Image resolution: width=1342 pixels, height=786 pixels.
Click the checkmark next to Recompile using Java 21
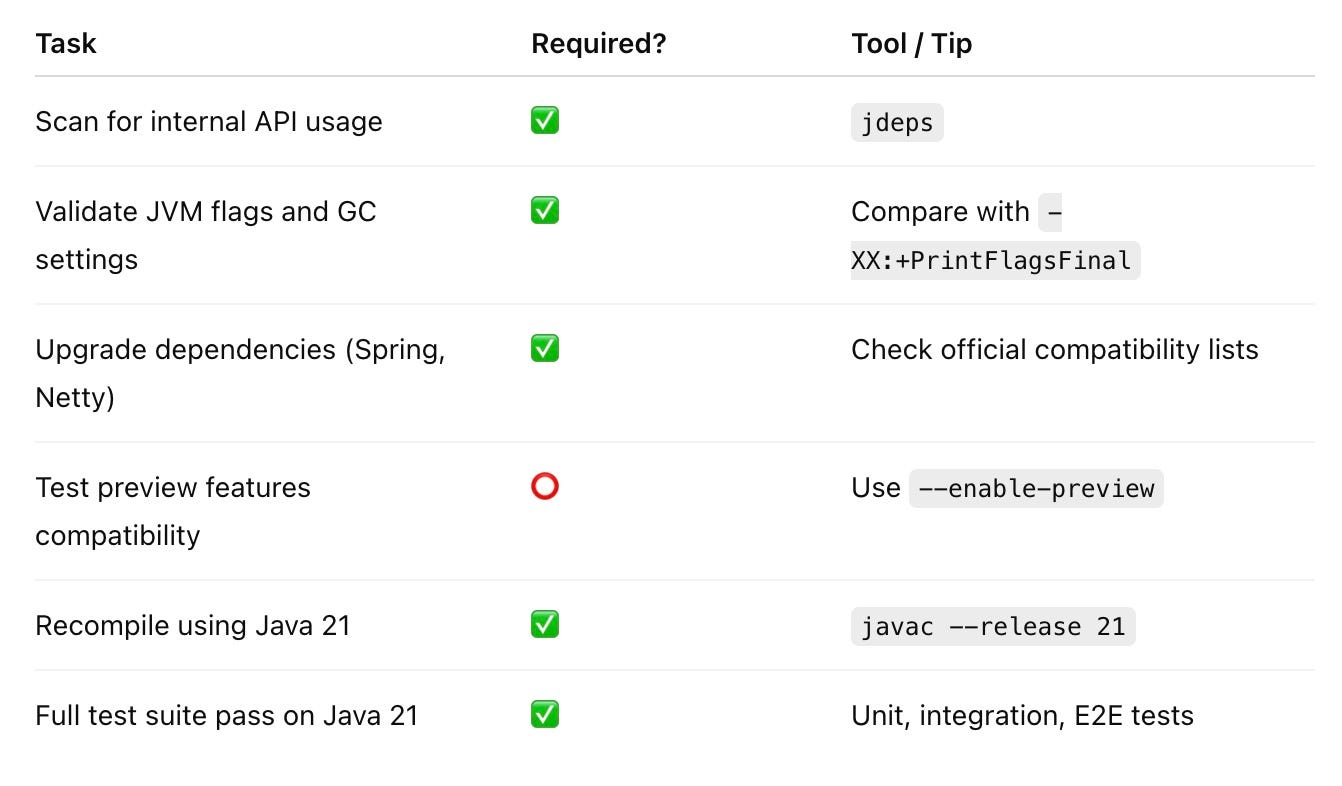pos(545,625)
